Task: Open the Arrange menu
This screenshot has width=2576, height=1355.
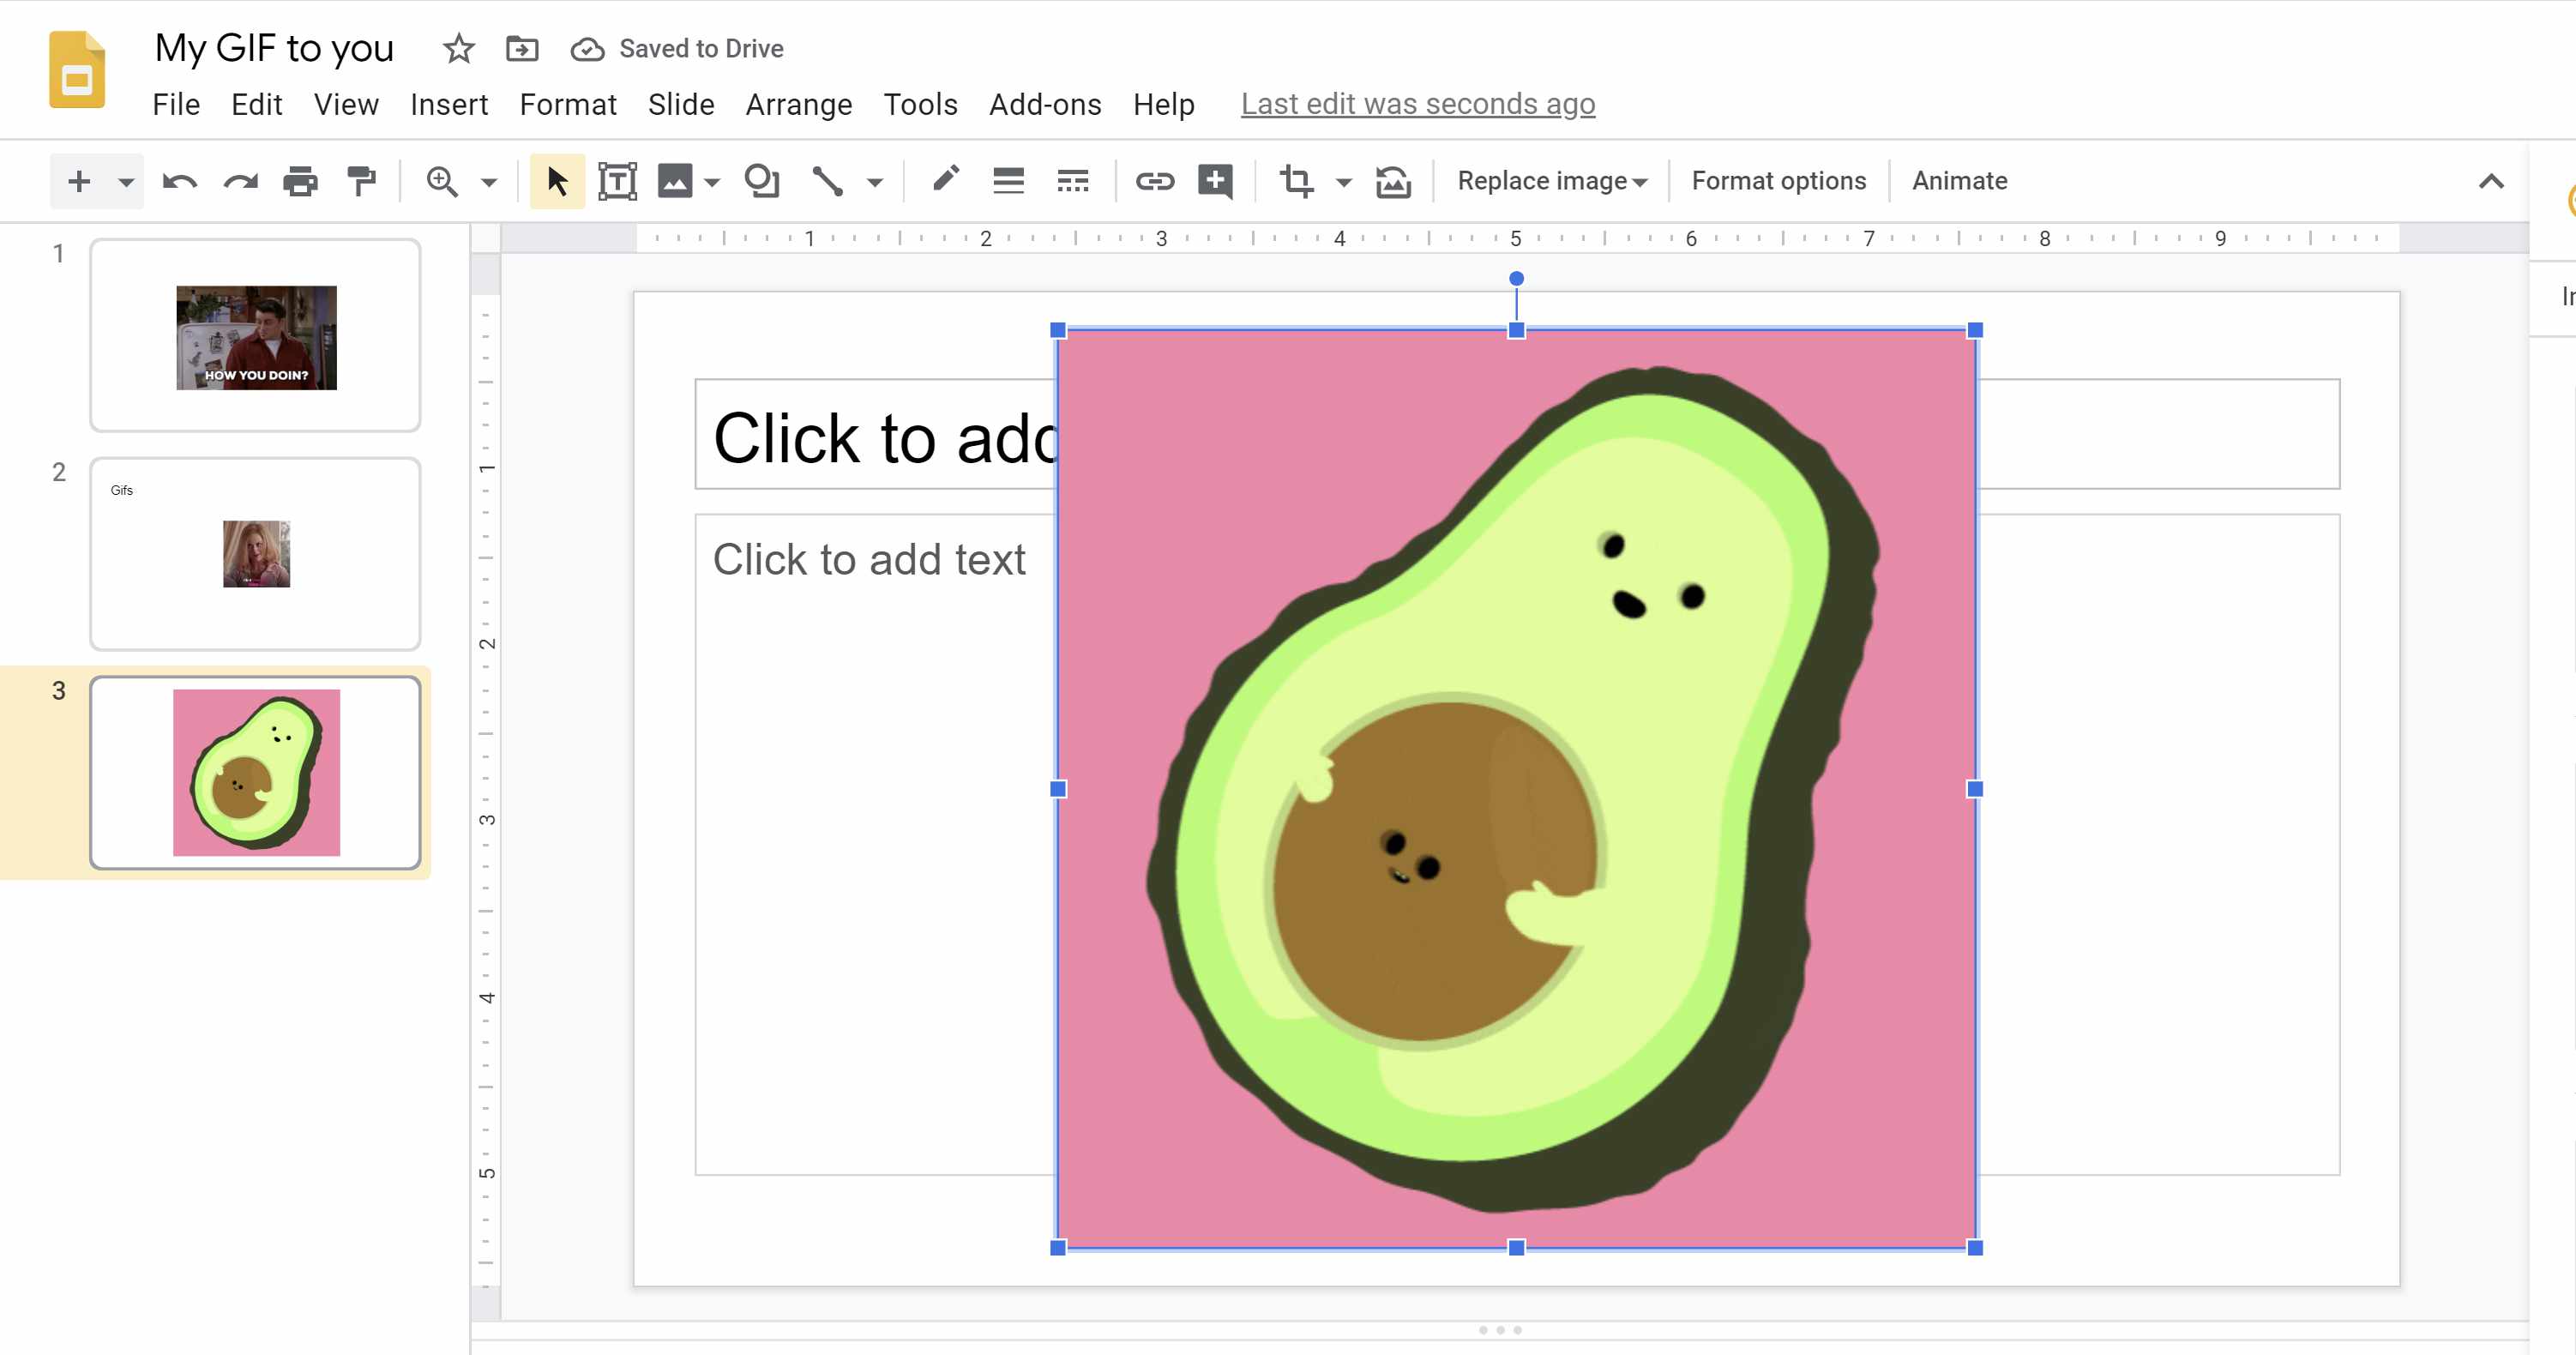Action: 799,104
